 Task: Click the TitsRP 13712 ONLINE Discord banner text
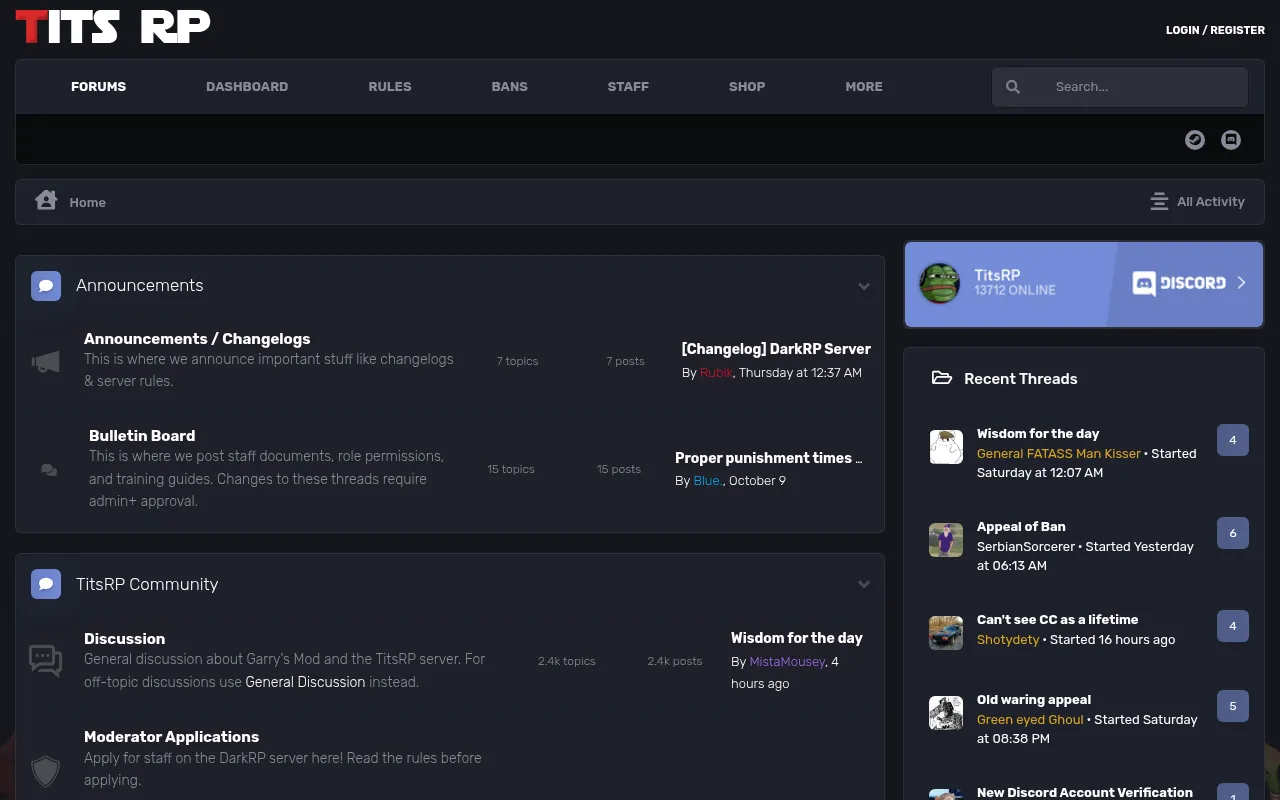[x=1015, y=283]
